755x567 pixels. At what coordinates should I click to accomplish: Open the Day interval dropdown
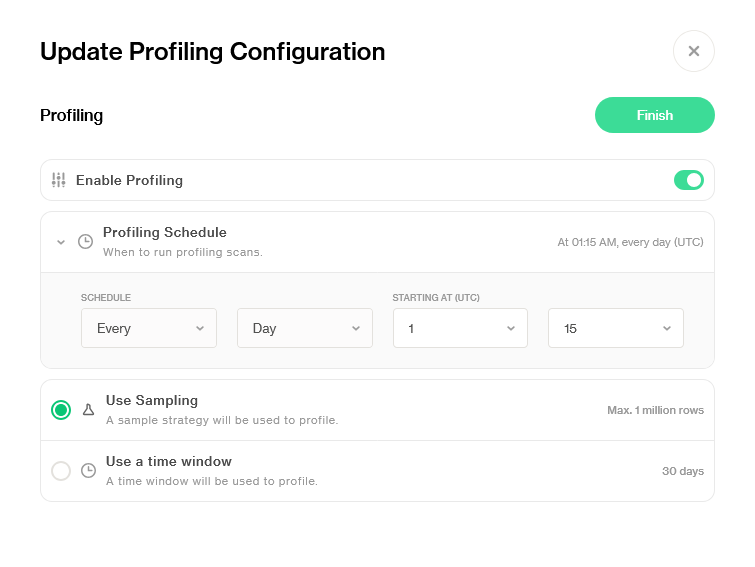305,328
